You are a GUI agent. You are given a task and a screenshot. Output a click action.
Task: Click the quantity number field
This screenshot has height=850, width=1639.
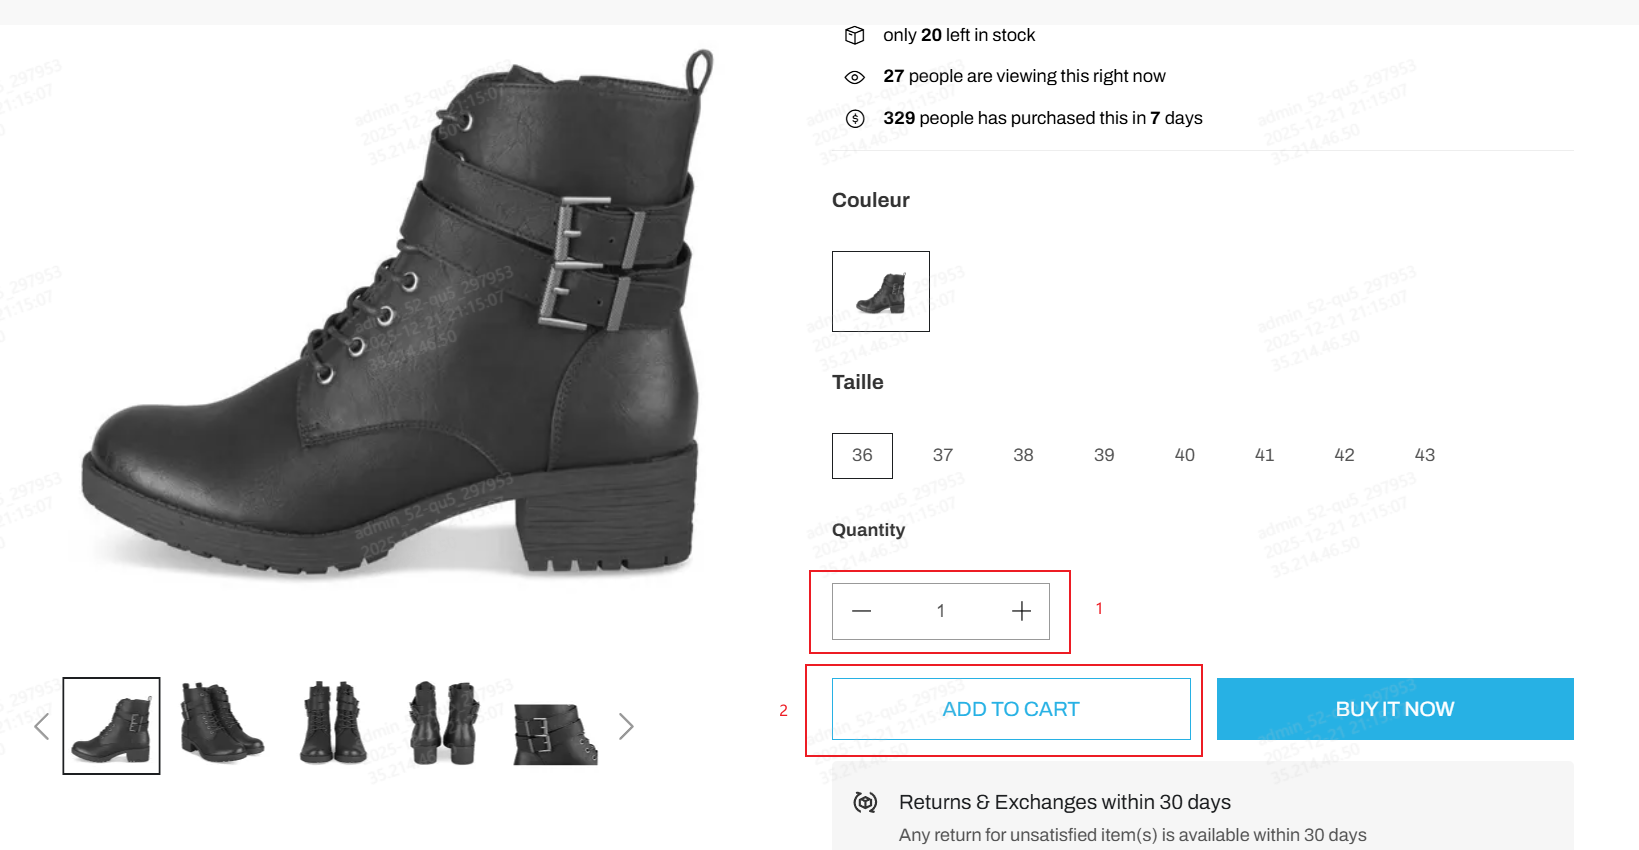940,611
